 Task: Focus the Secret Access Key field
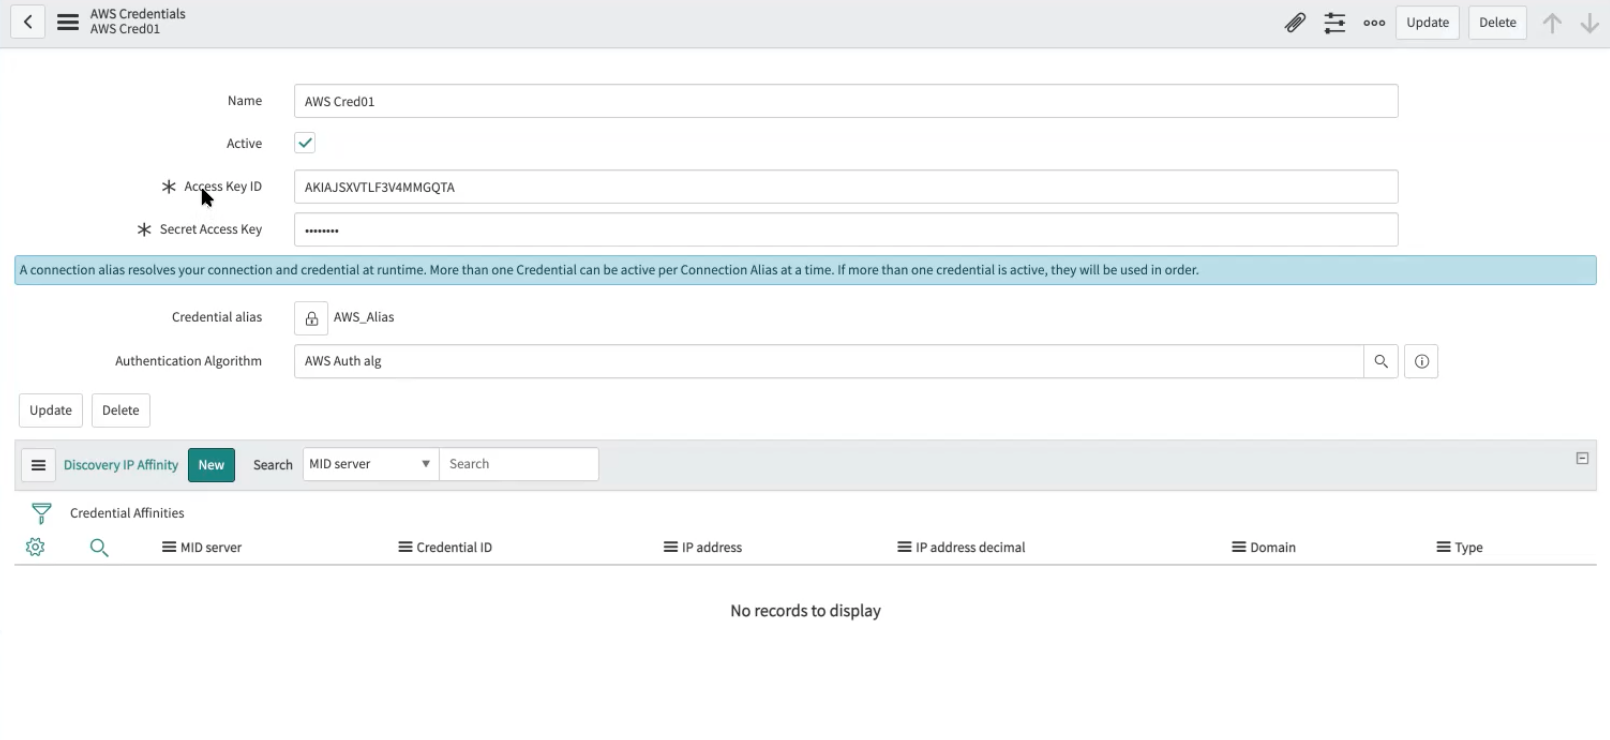tap(846, 230)
